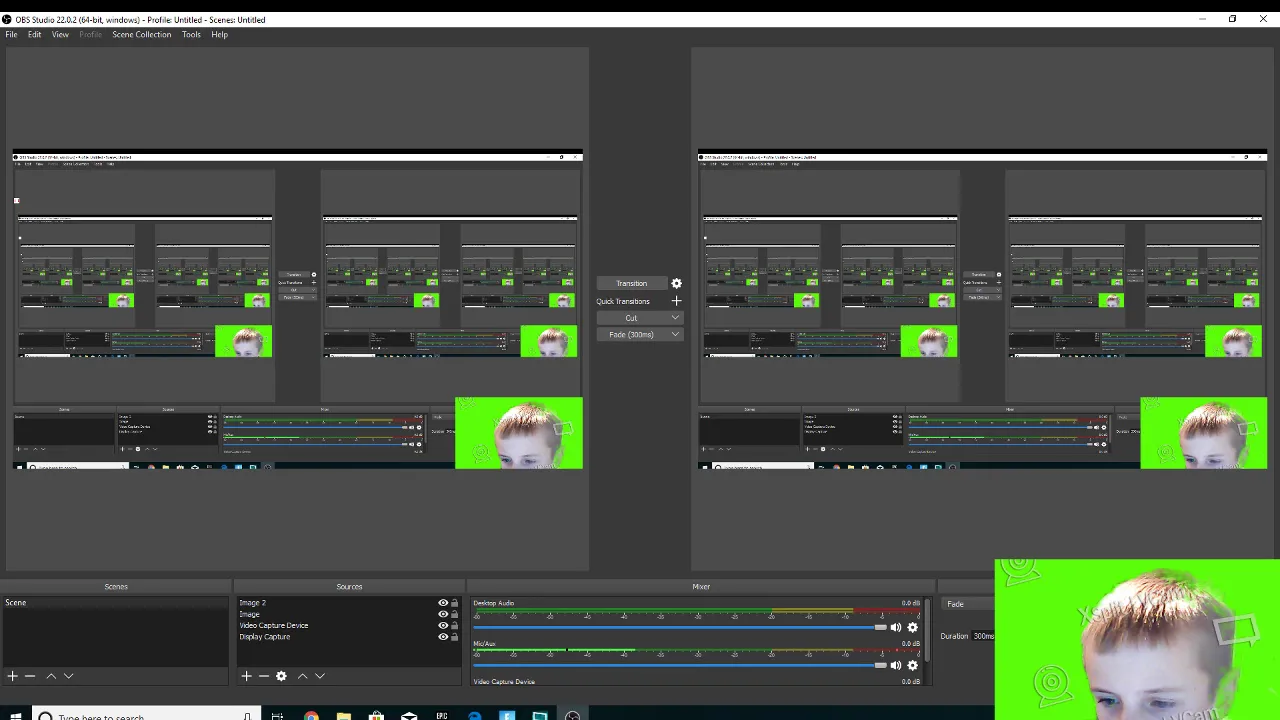Image resolution: width=1280 pixels, height=720 pixels.
Task: Click the Transition button
Action: pyautogui.click(x=631, y=283)
